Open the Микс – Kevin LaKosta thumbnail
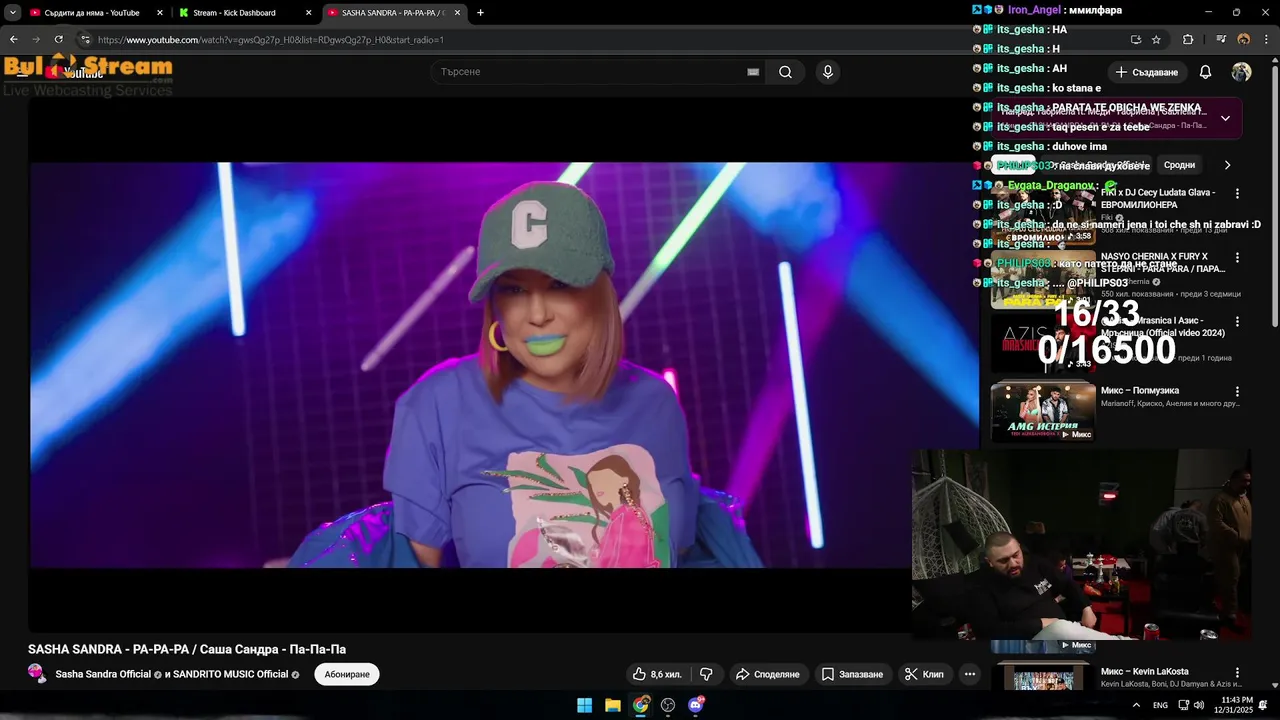The width and height of the screenshot is (1280, 720). tap(1043, 678)
